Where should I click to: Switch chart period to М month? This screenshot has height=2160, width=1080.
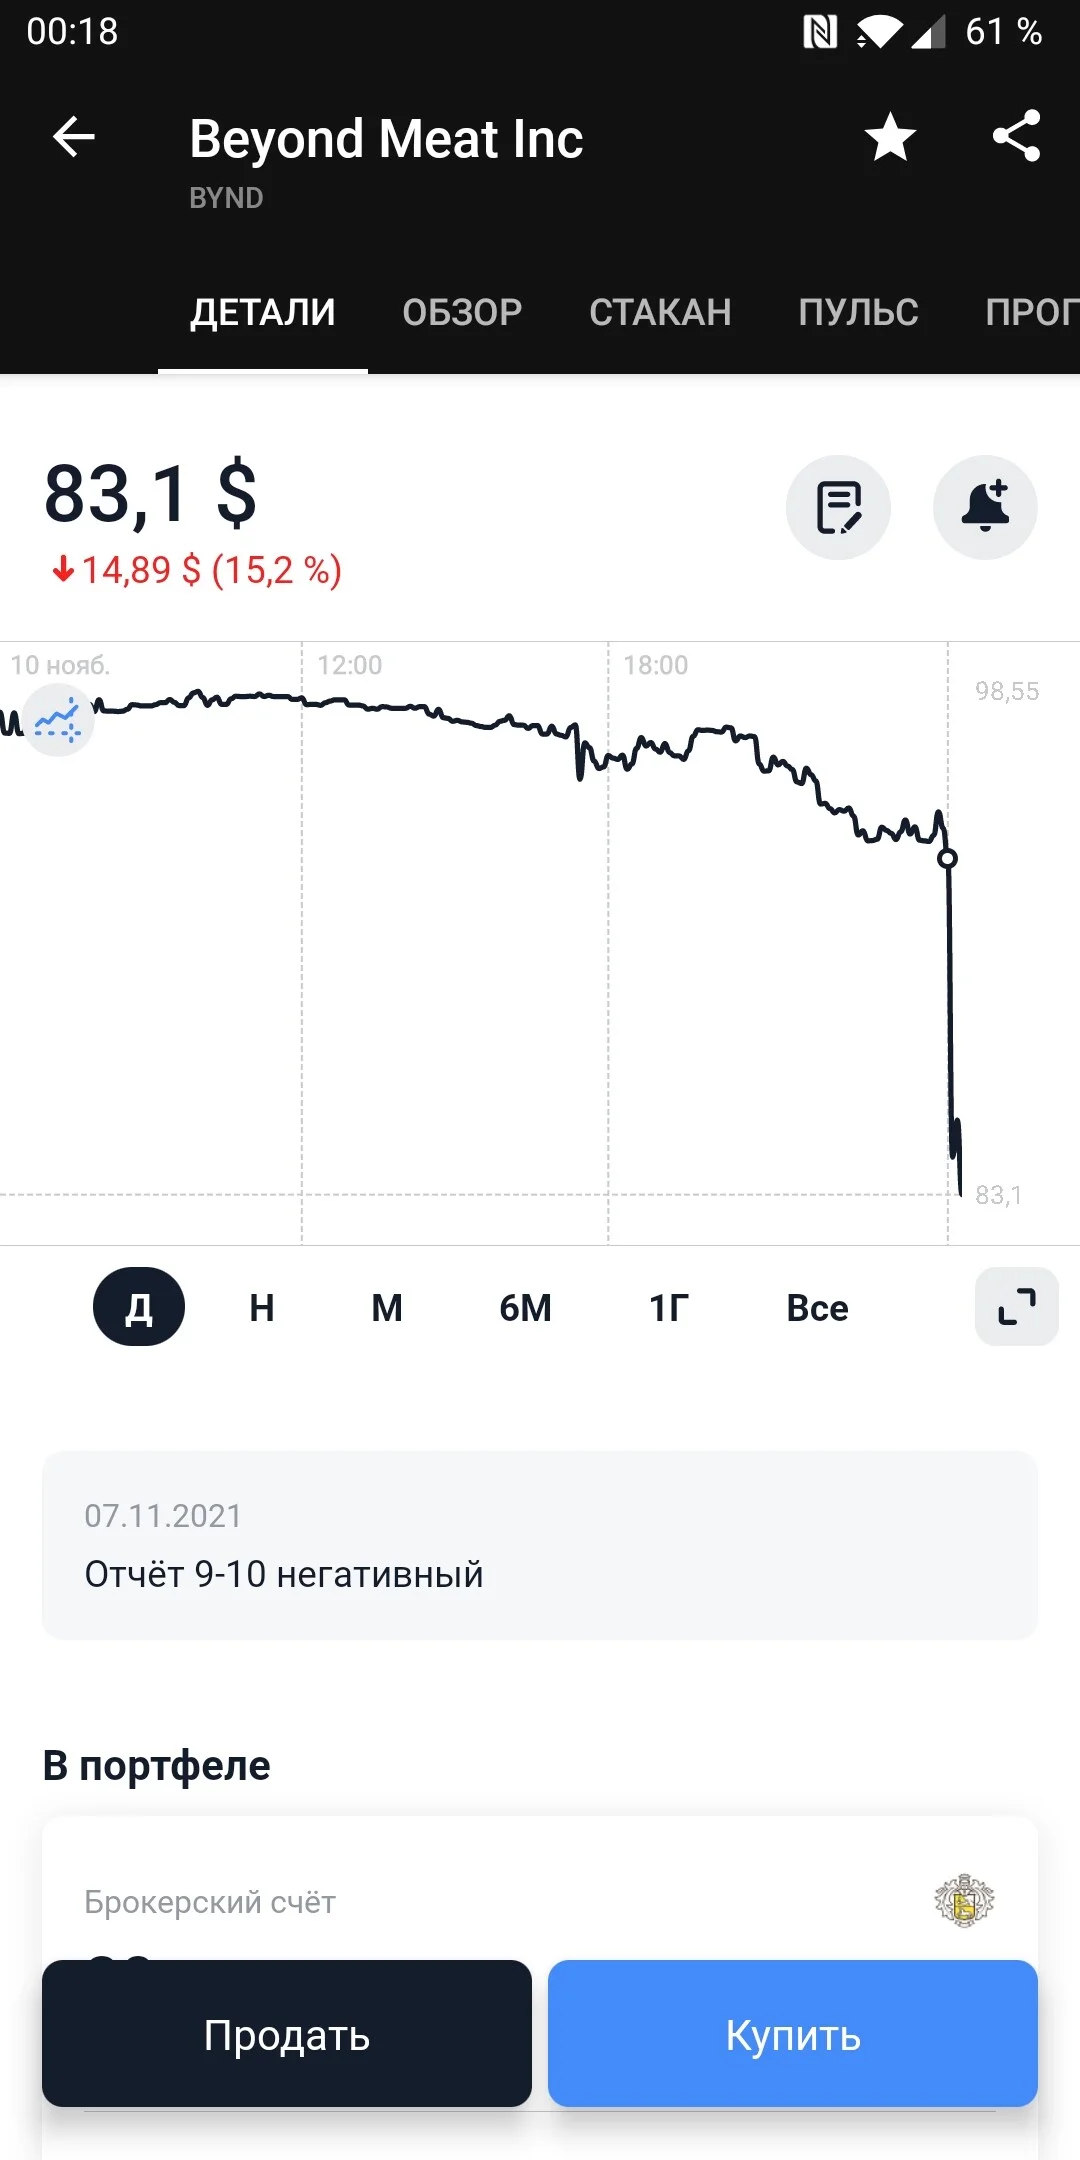tap(387, 1308)
